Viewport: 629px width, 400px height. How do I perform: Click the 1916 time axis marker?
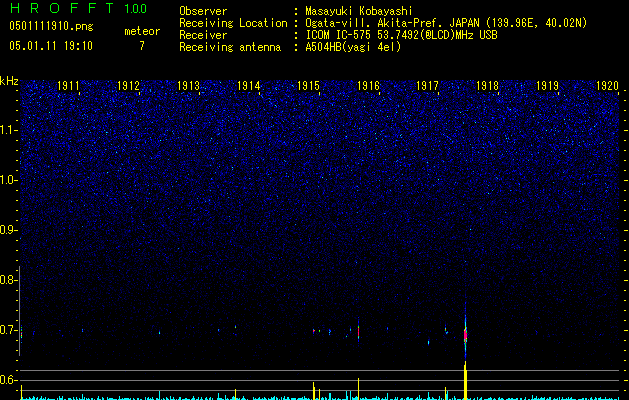(x=368, y=86)
